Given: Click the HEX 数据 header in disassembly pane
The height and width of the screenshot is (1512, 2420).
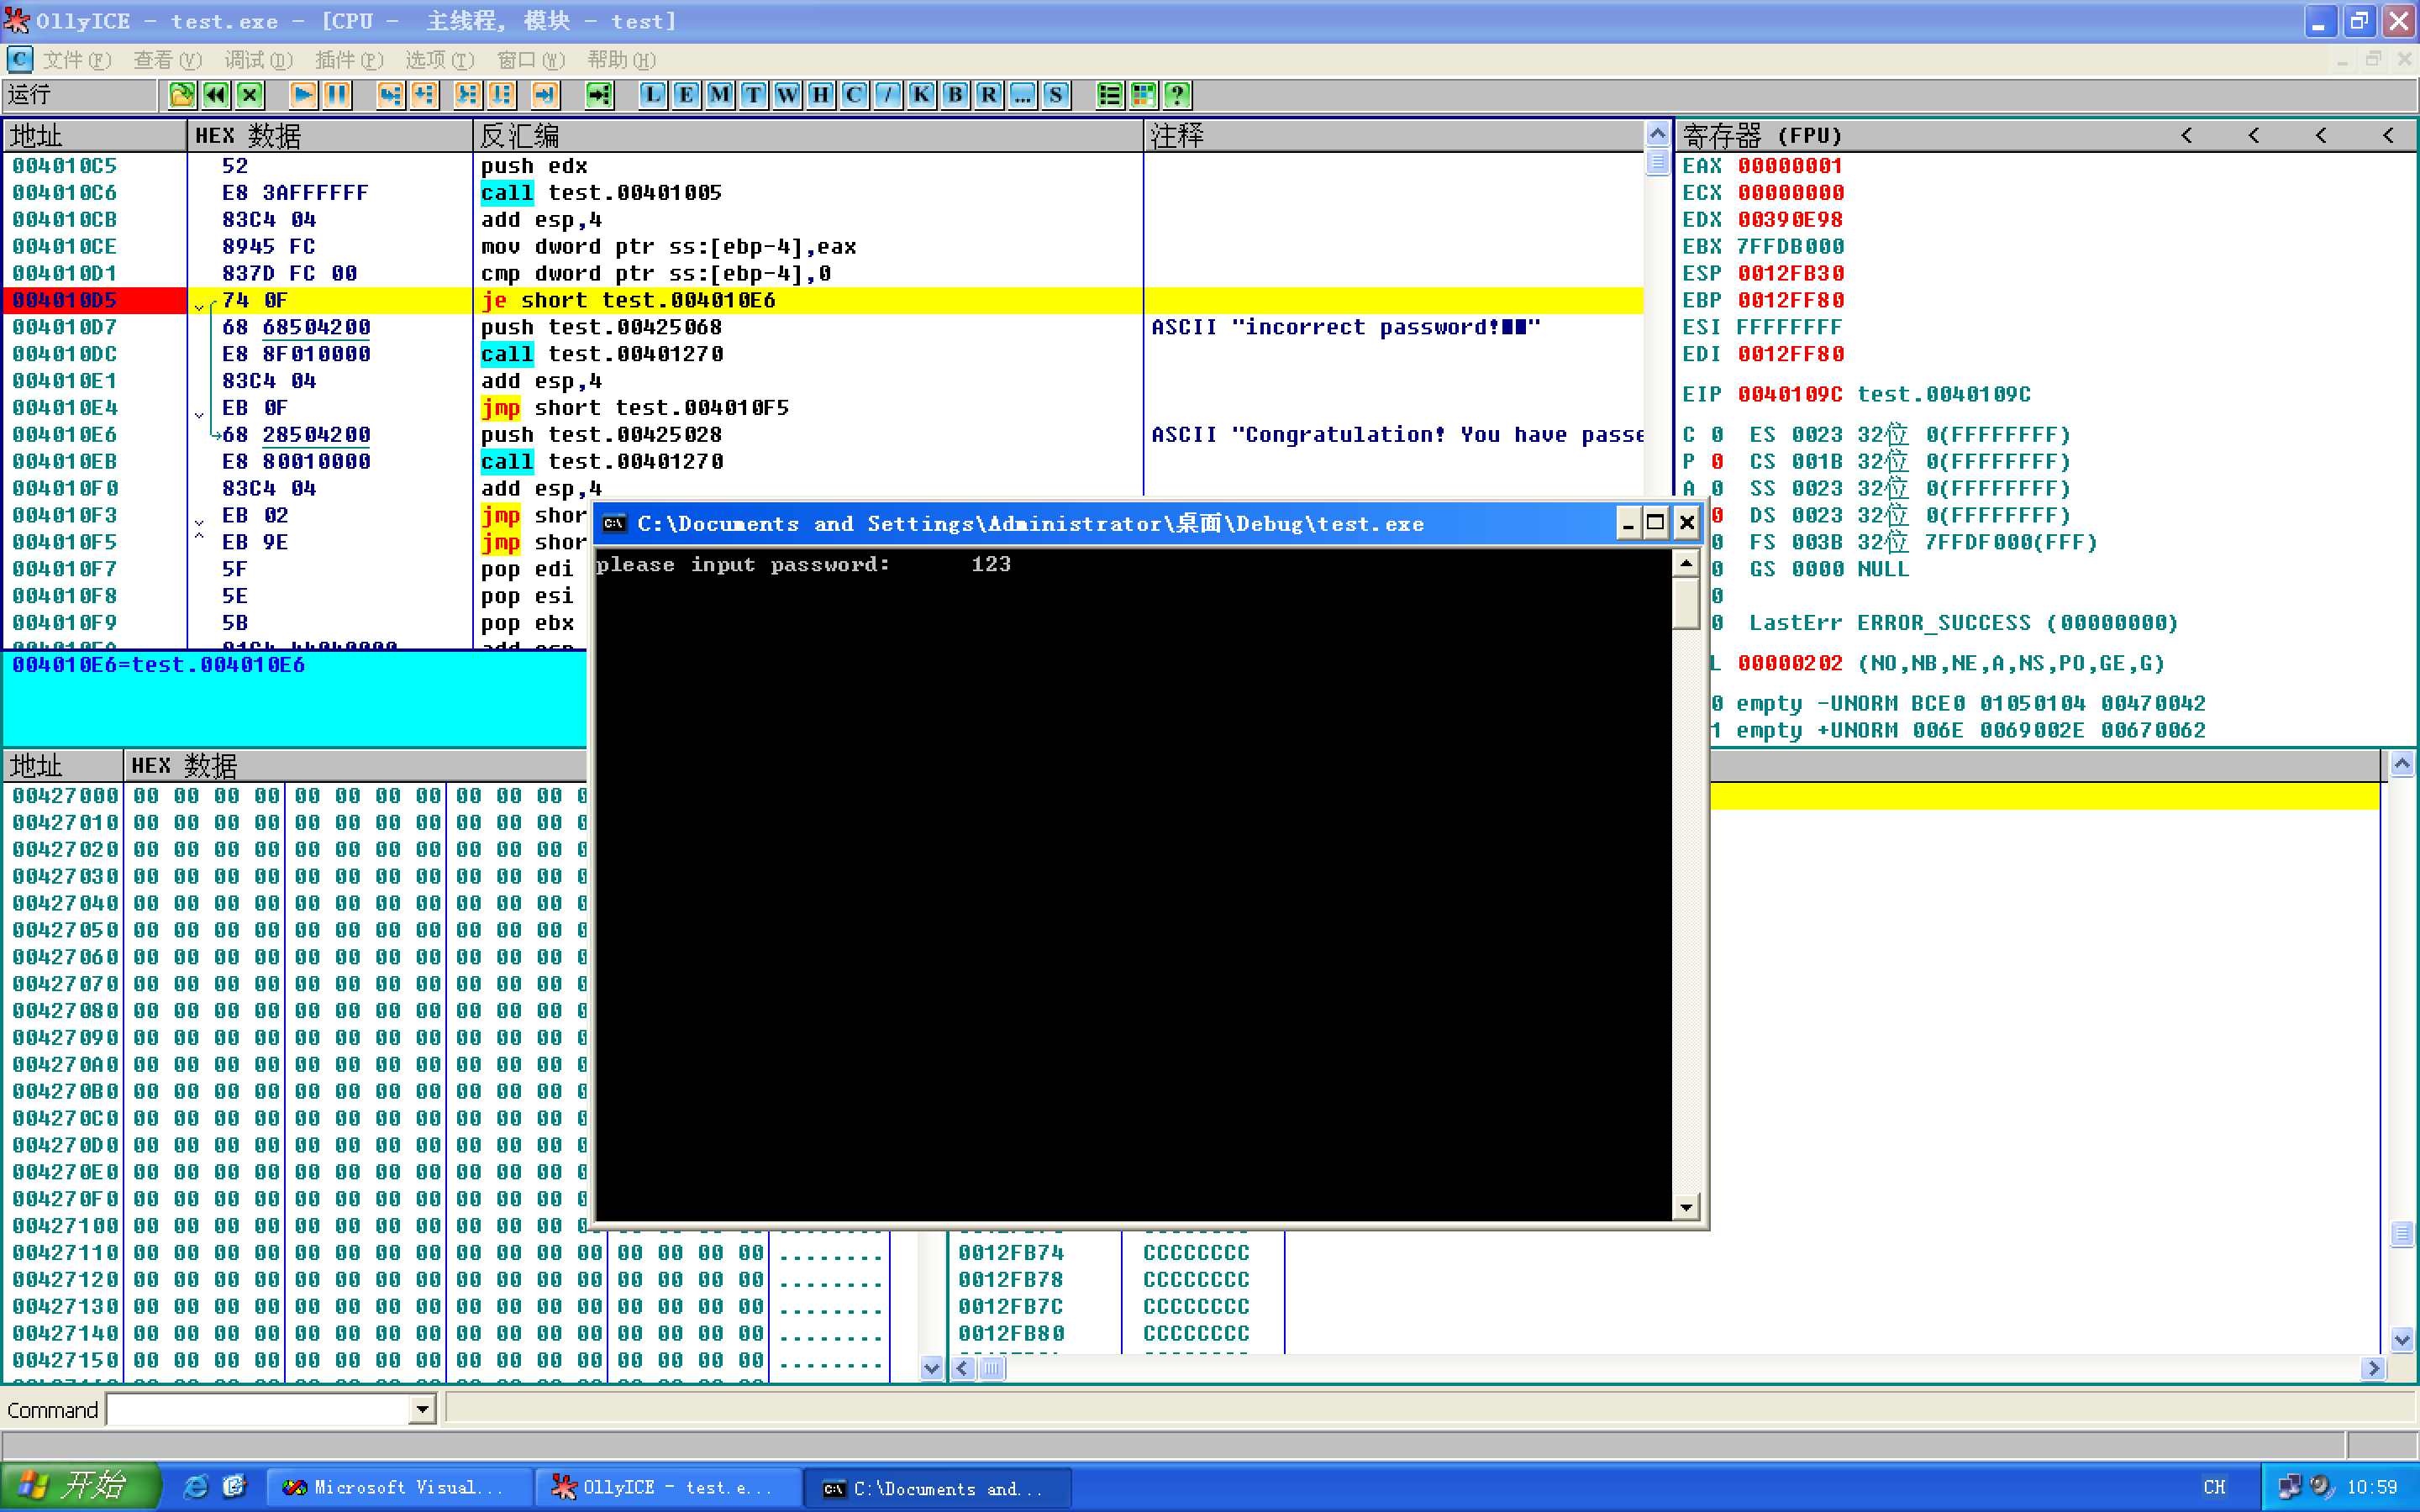Looking at the screenshot, I should [x=329, y=135].
